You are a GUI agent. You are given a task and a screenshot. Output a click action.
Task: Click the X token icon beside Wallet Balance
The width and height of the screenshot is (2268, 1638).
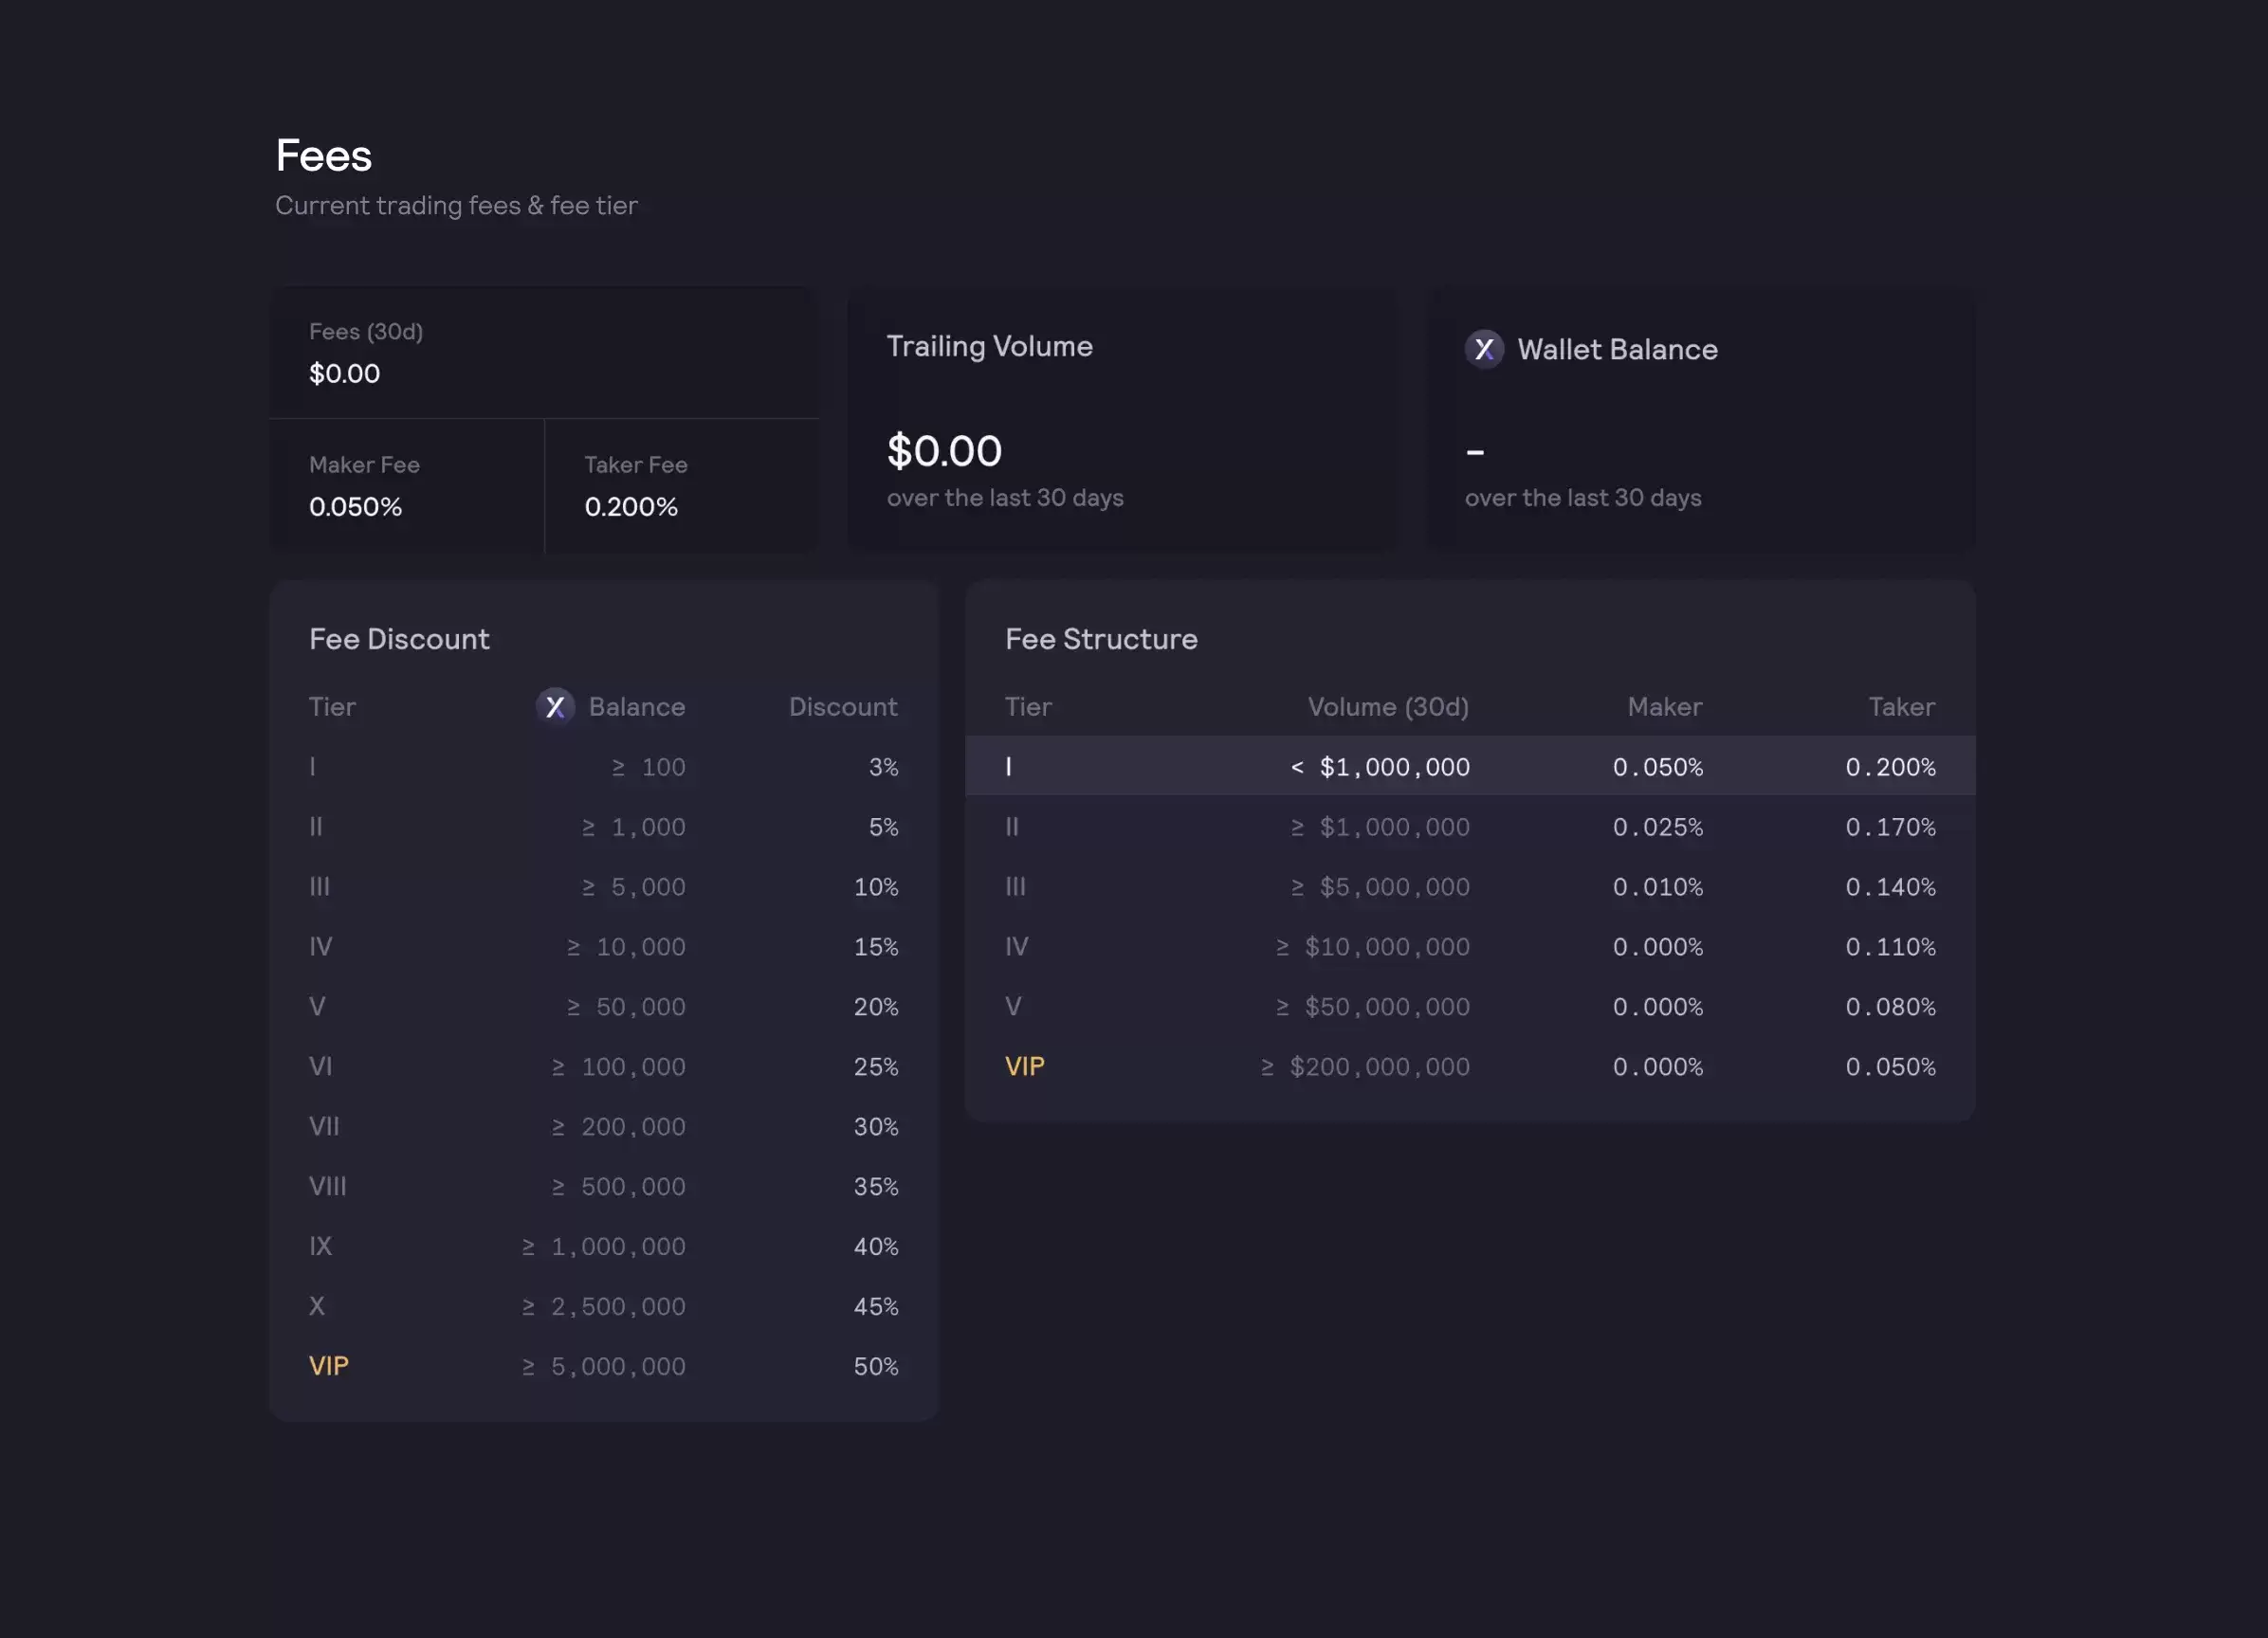coord(1484,349)
